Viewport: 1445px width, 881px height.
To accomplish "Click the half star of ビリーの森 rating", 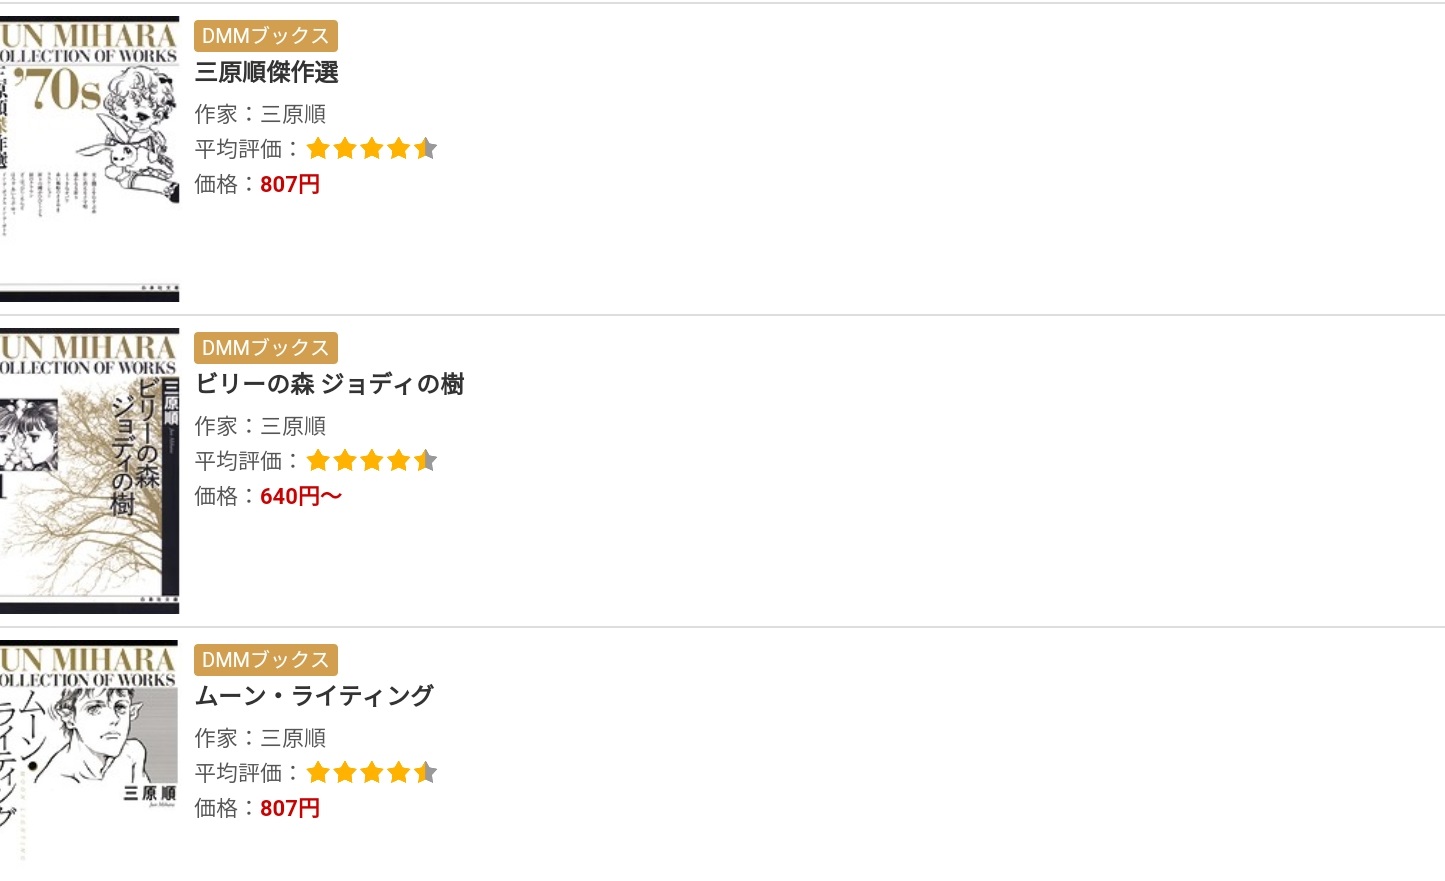I will click(426, 461).
